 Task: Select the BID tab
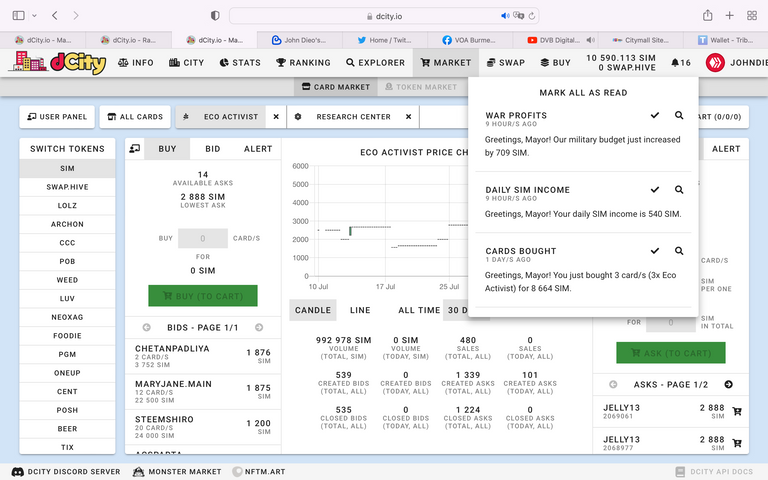[213, 148]
